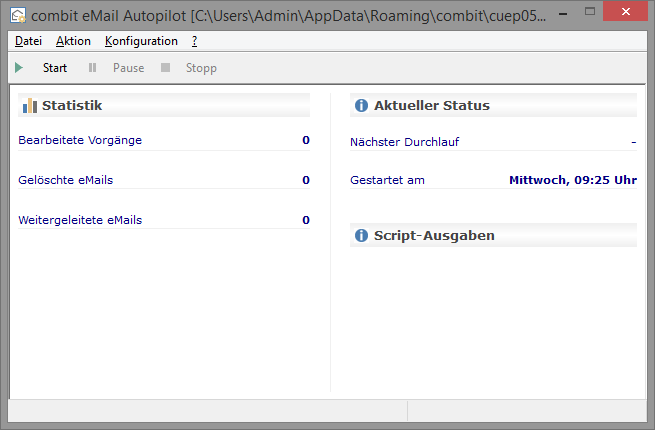Click the left status bar panel

click(207, 410)
